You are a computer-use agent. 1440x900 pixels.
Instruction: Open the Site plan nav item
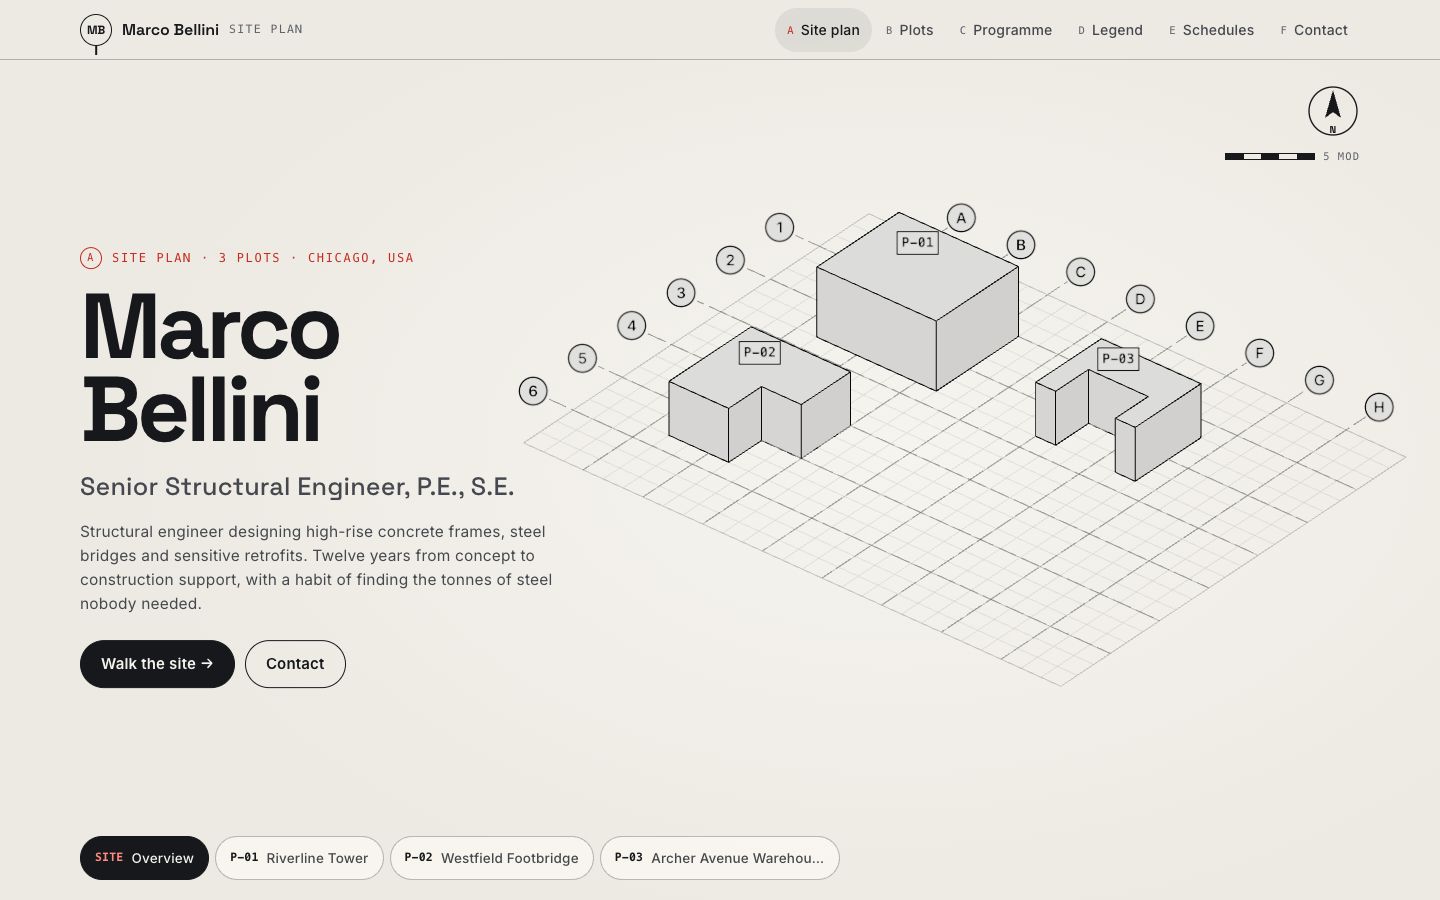pos(823,30)
